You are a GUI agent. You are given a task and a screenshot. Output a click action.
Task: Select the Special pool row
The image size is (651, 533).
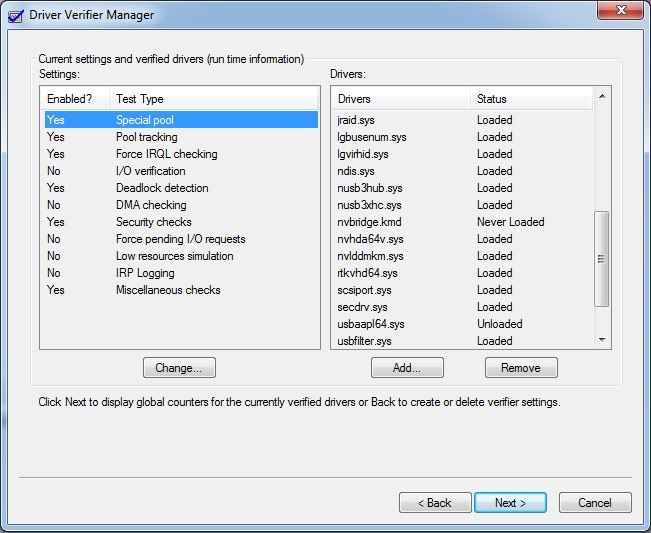click(x=181, y=120)
